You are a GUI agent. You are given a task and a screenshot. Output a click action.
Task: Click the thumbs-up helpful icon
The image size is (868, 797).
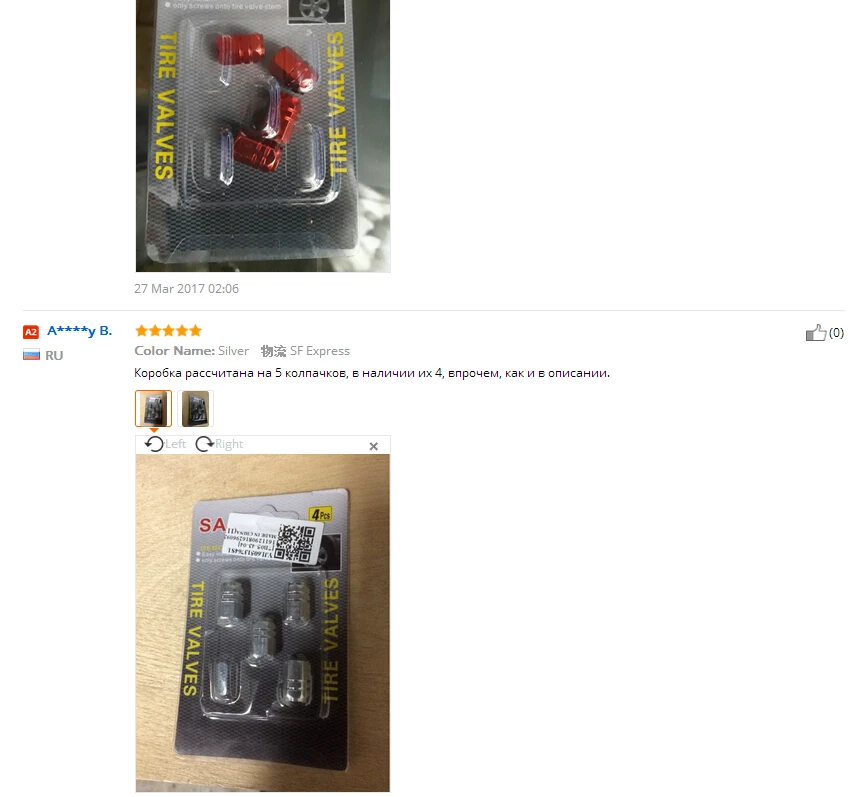click(x=816, y=333)
